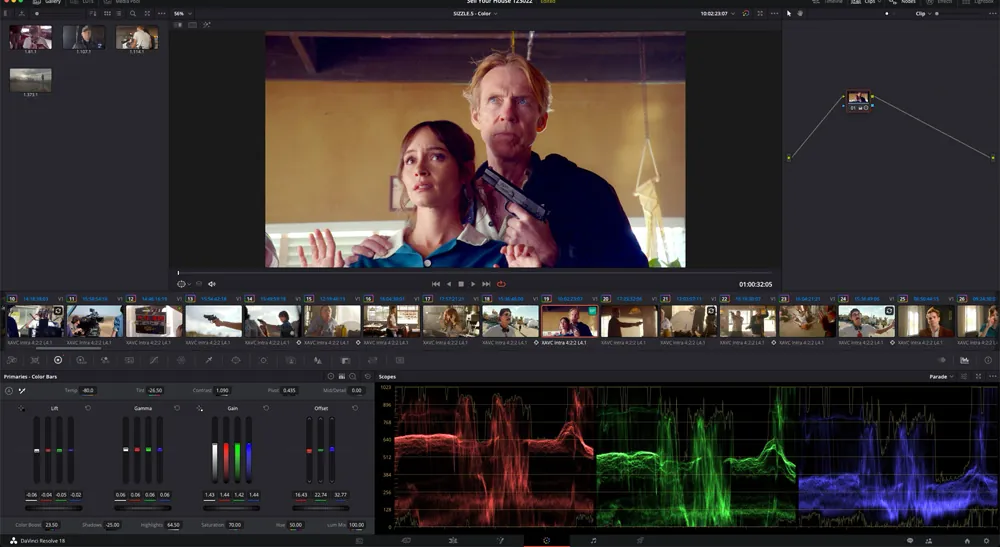Viewport: 1000px width, 547px height.
Task: Open the Scopes panel three-dot menu
Action: (x=992, y=377)
